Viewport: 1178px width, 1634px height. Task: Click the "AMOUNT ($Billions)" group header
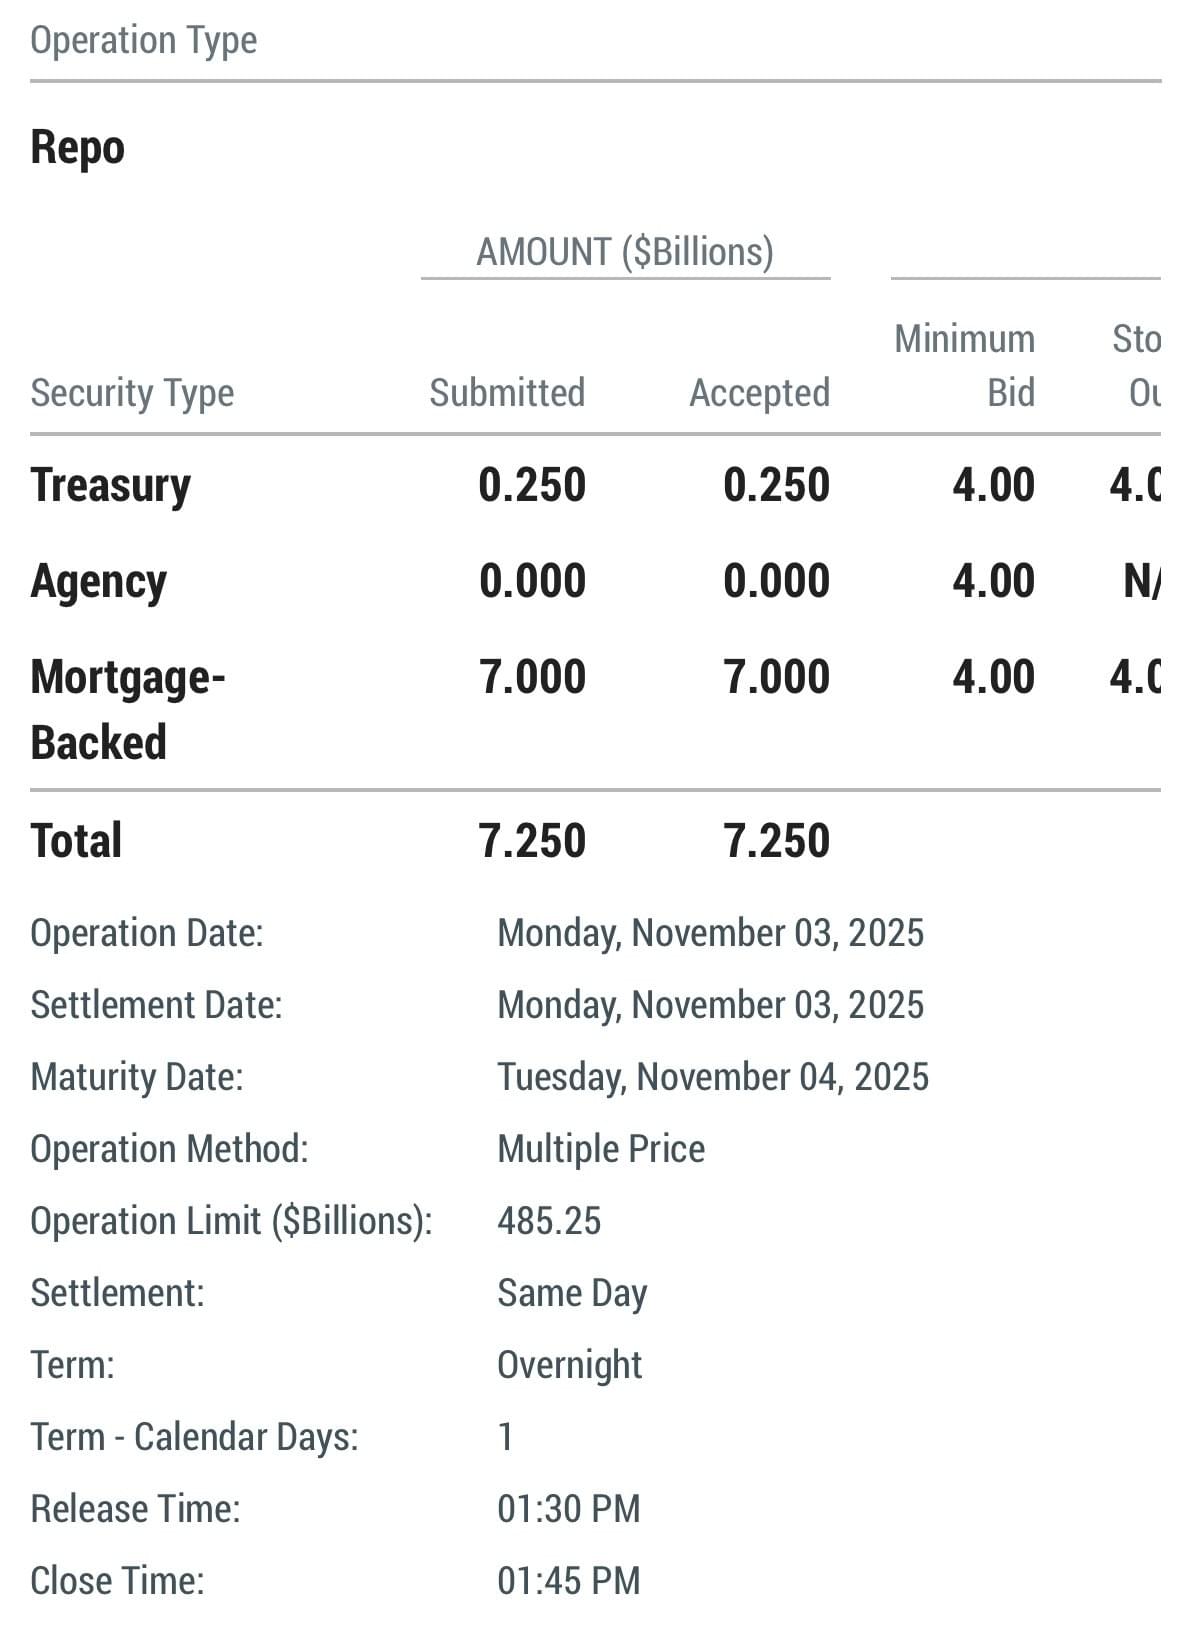[625, 252]
